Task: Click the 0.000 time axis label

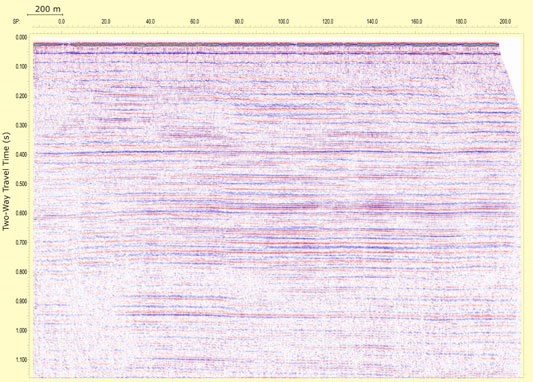Action: [x=21, y=37]
